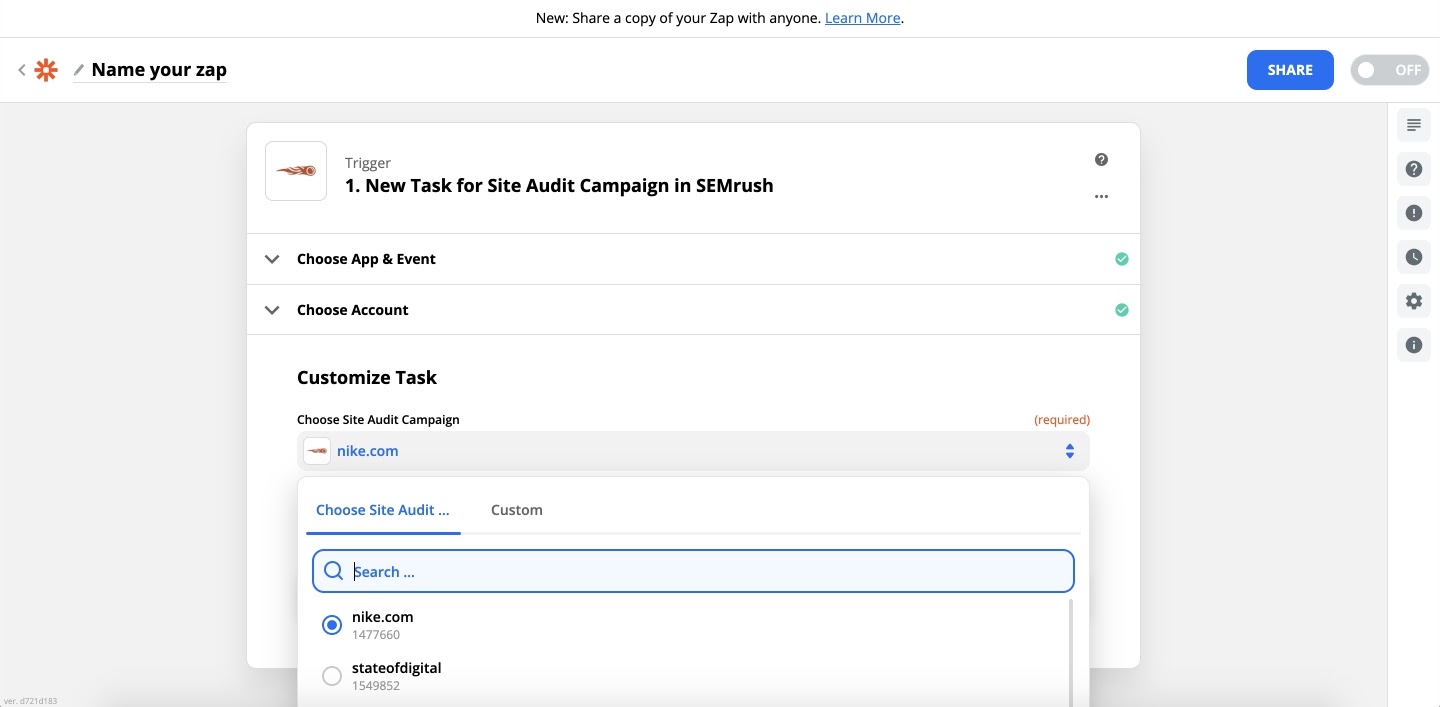Open the Site Audit Campaign dropdown
The width and height of the screenshot is (1440, 707).
tap(693, 451)
